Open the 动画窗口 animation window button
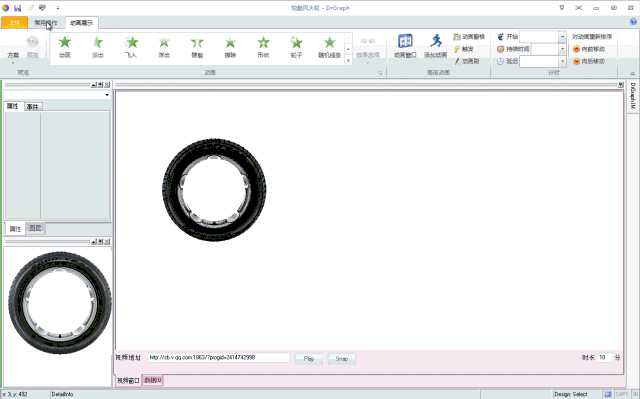 click(x=405, y=46)
